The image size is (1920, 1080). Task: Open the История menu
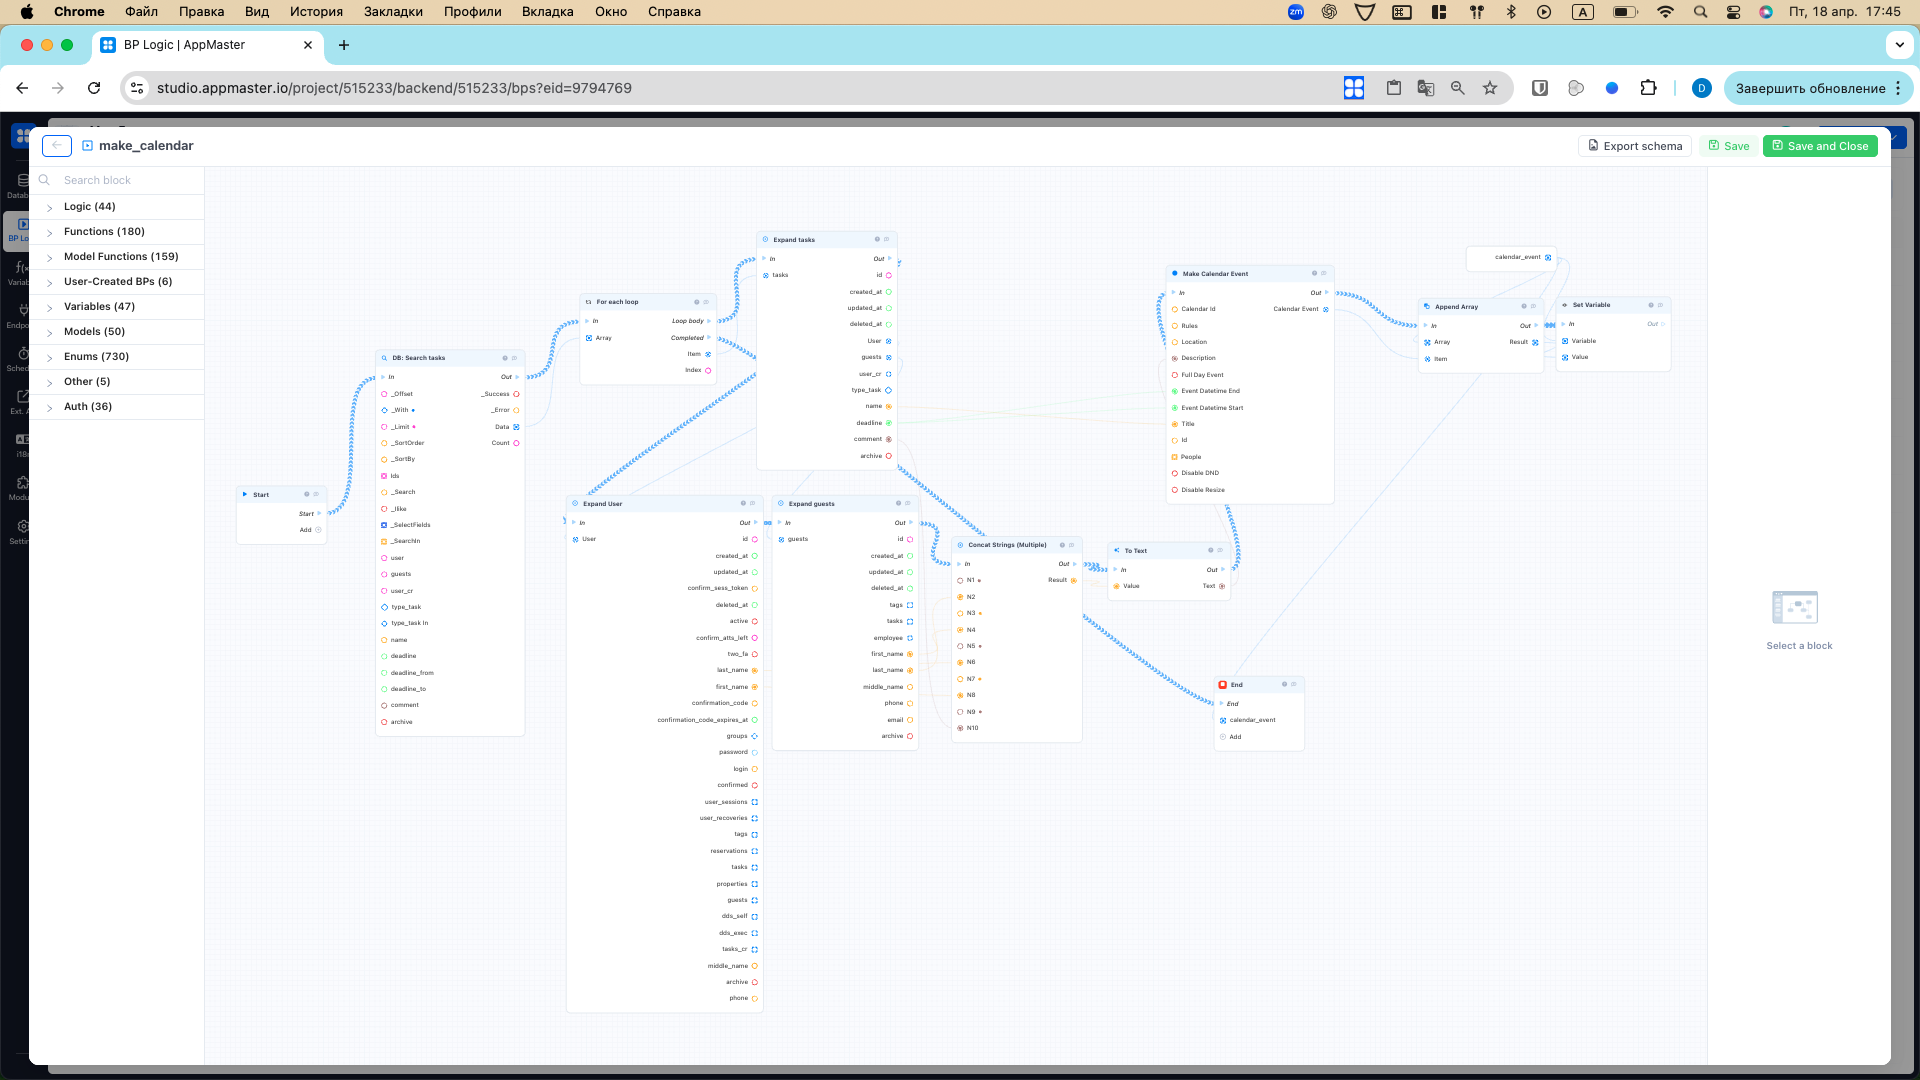click(x=316, y=12)
